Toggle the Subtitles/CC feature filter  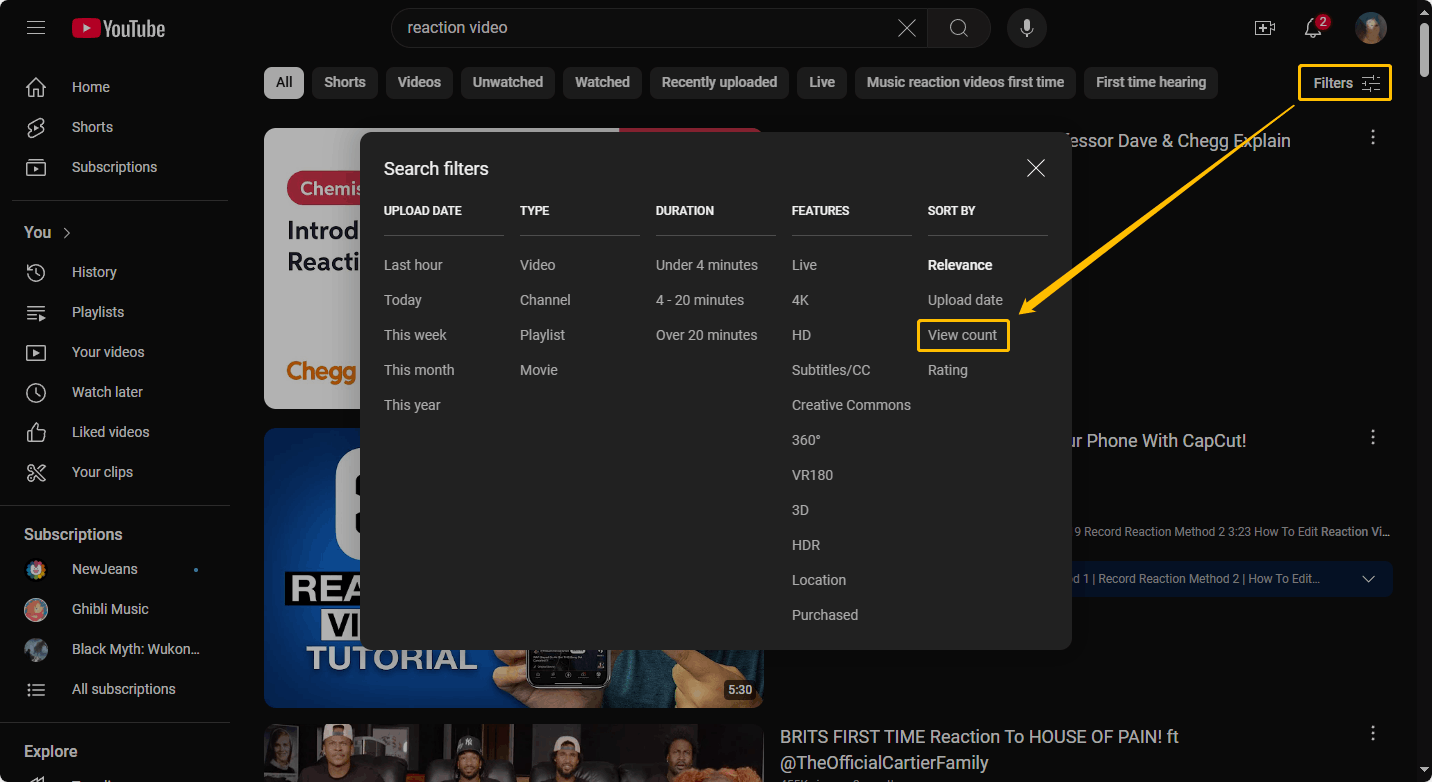coord(830,370)
